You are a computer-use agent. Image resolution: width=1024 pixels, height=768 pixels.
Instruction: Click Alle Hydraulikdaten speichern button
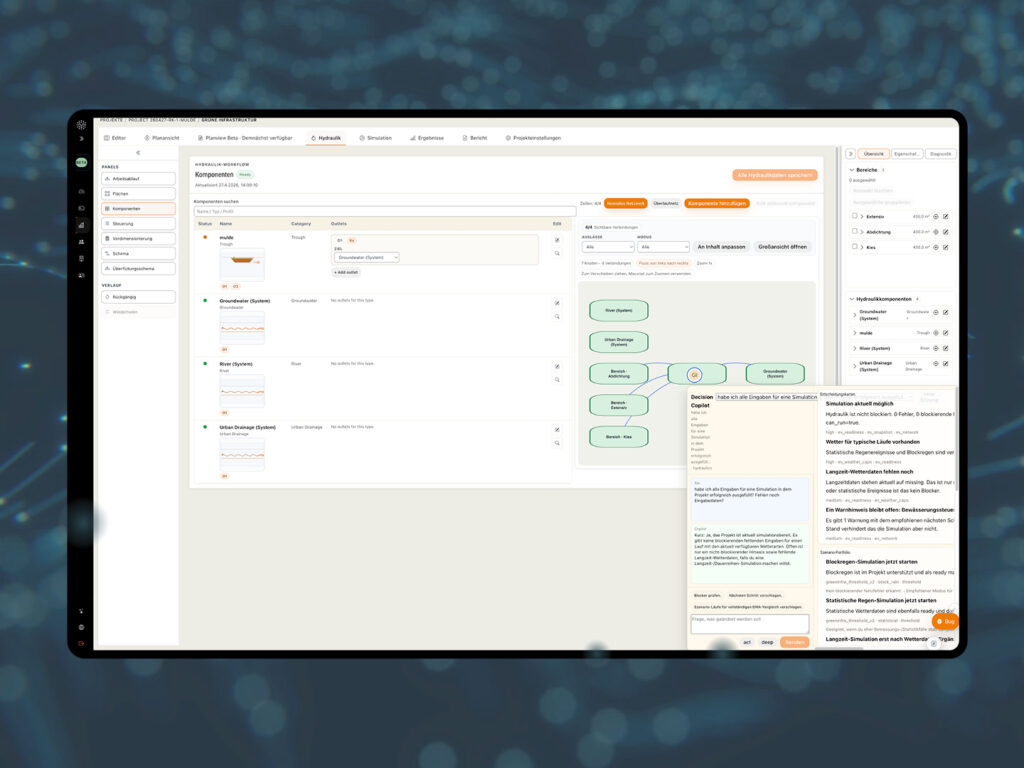(x=775, y=175)
